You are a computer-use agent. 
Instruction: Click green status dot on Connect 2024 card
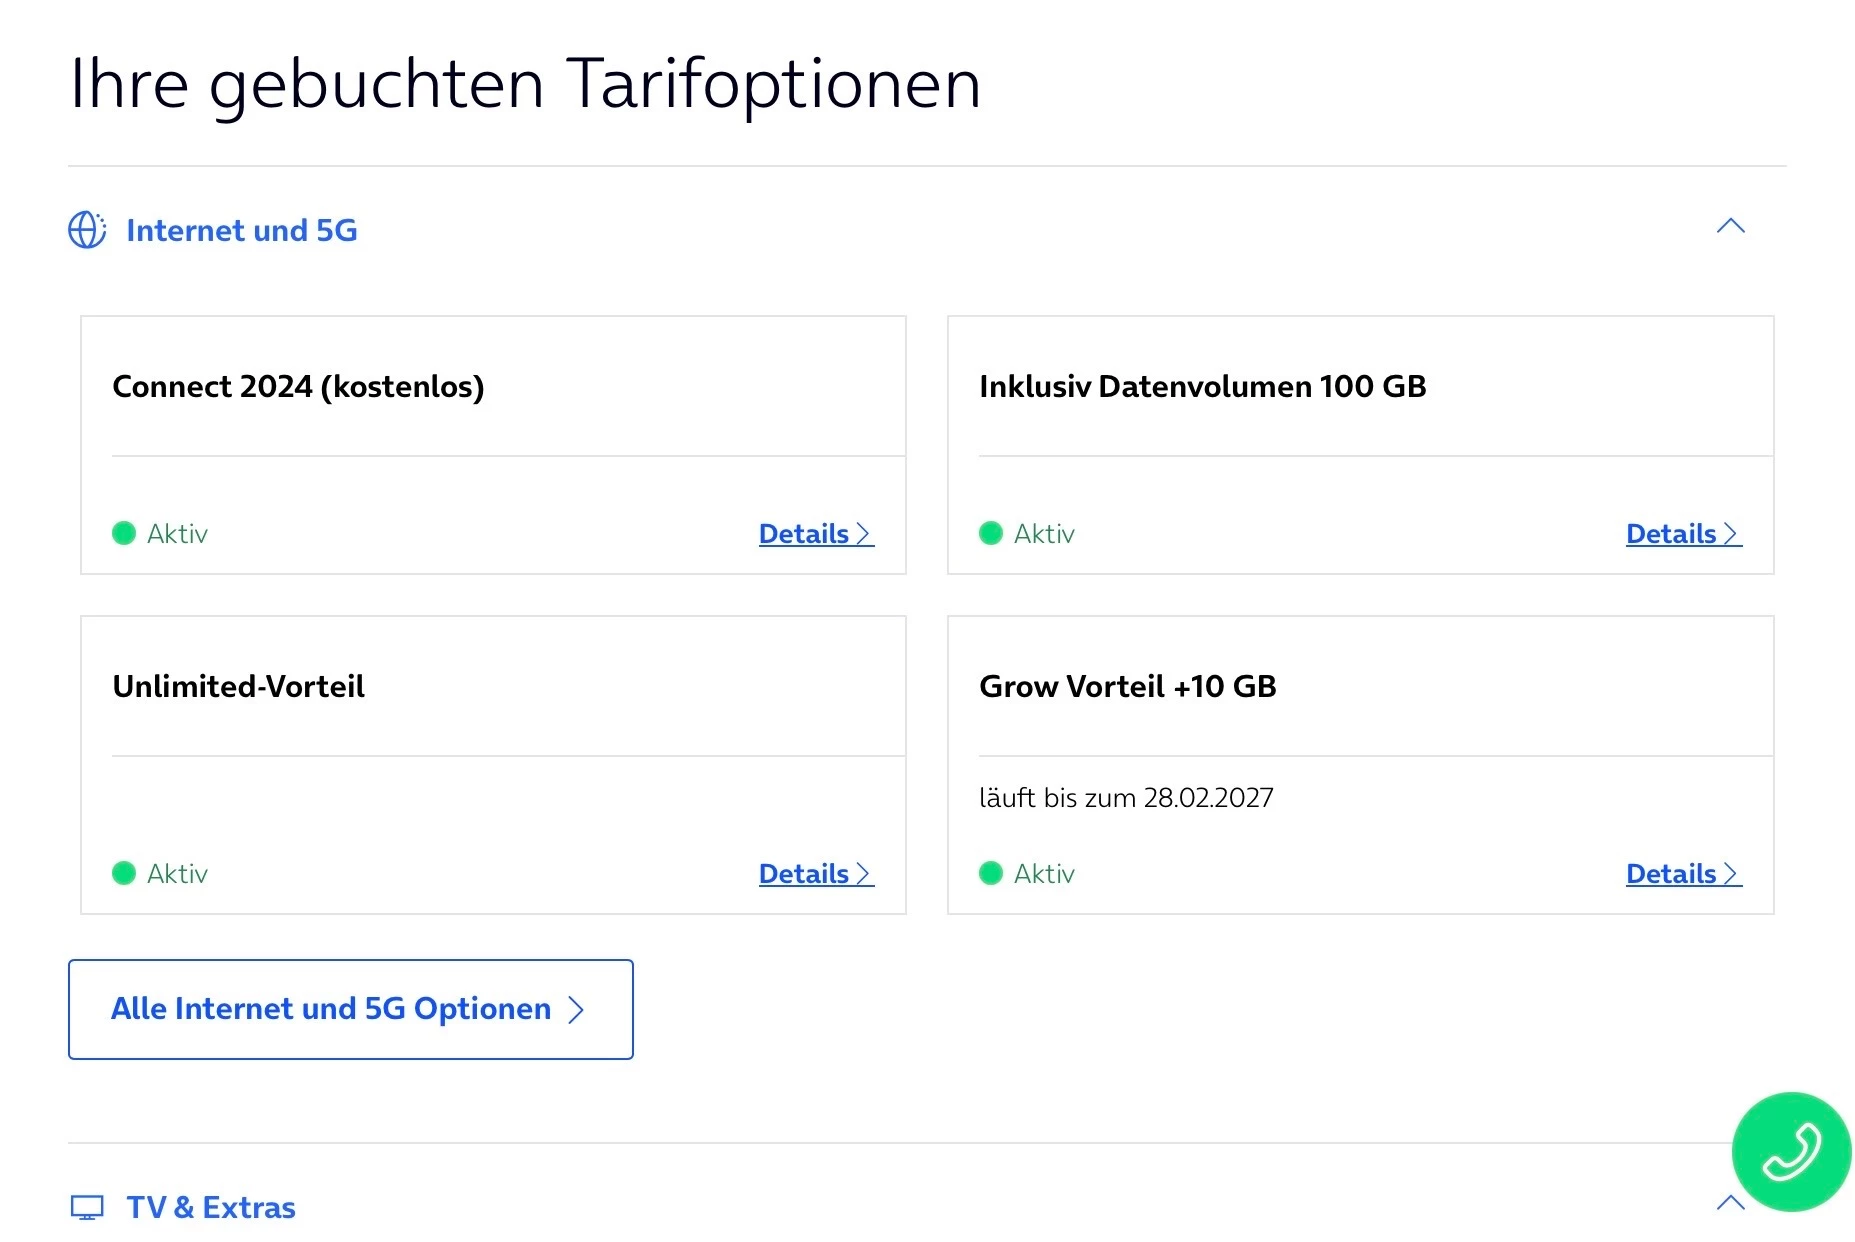click(124, 533)
